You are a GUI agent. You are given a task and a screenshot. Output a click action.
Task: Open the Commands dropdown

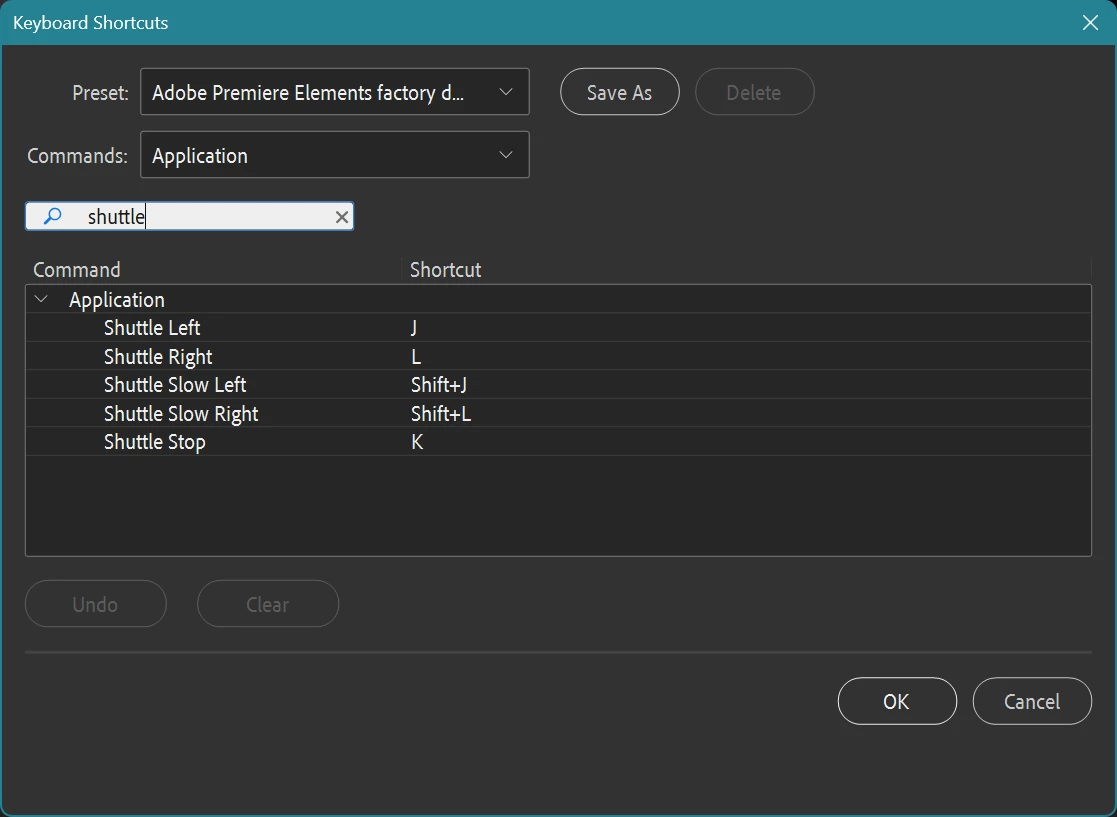coord(335,155)
